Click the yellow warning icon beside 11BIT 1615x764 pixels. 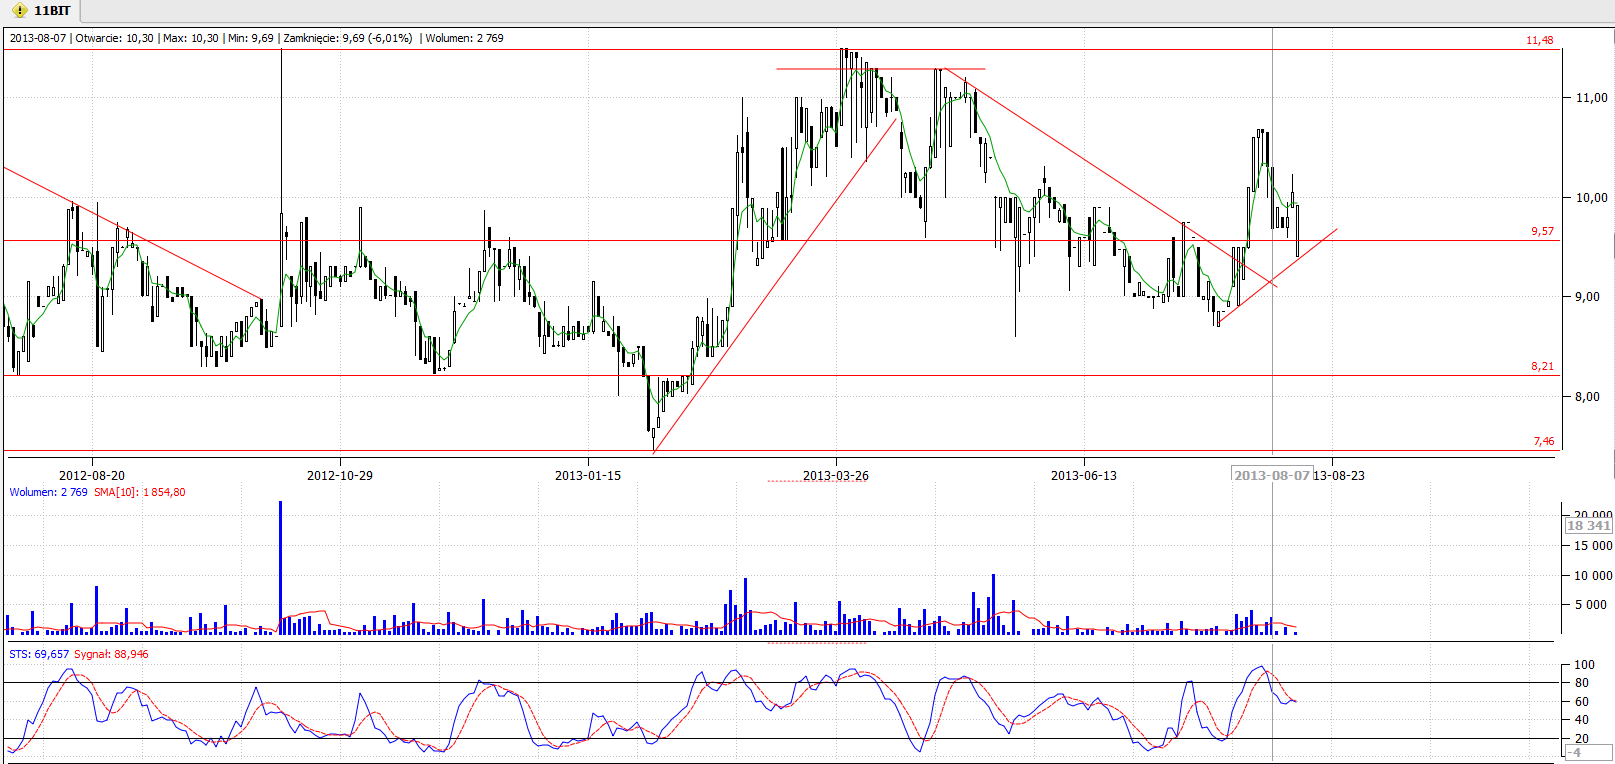pos(20,10)
